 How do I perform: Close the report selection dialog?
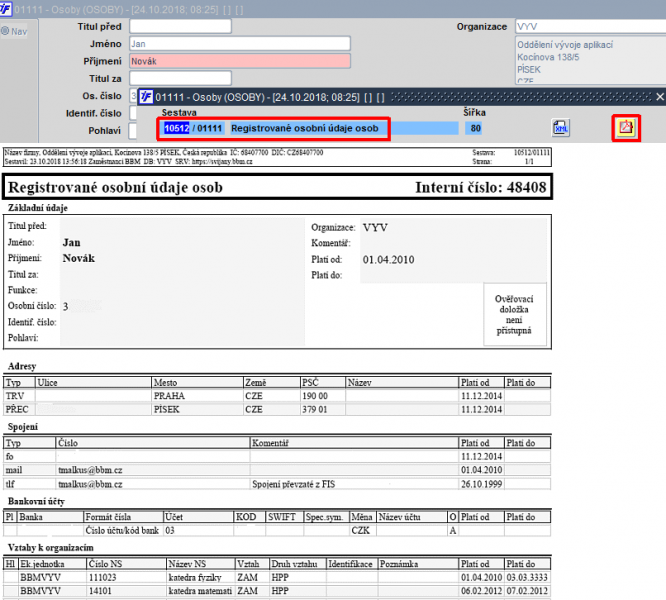[x=658, y=97]
